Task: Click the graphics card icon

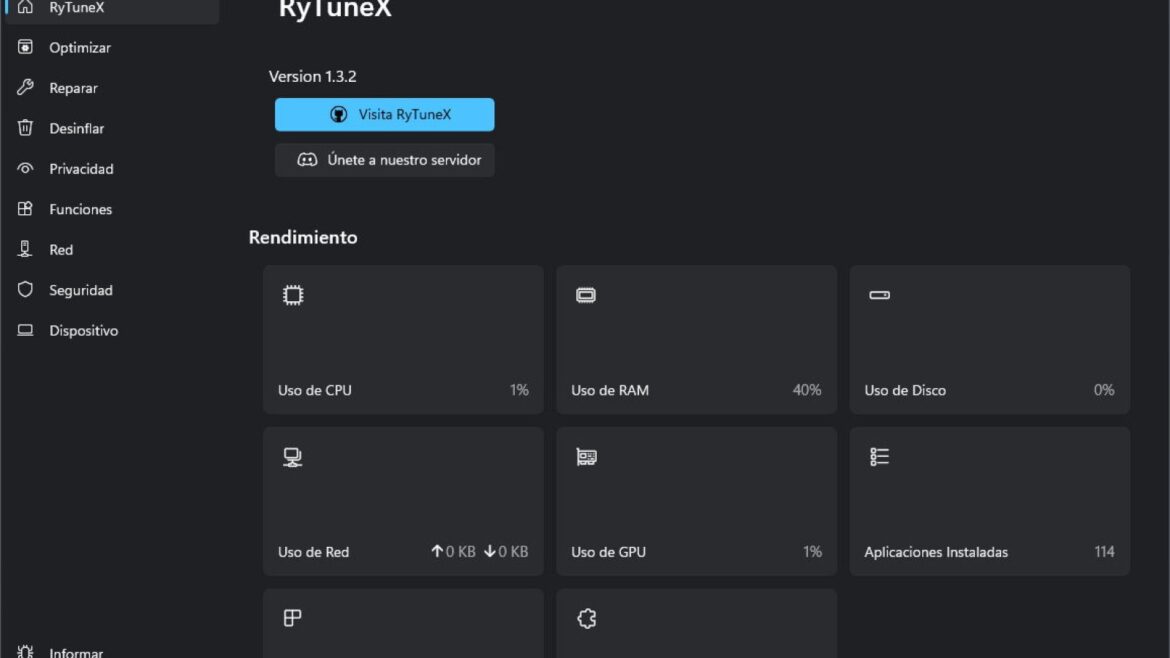Action: (x=586, y=457)
